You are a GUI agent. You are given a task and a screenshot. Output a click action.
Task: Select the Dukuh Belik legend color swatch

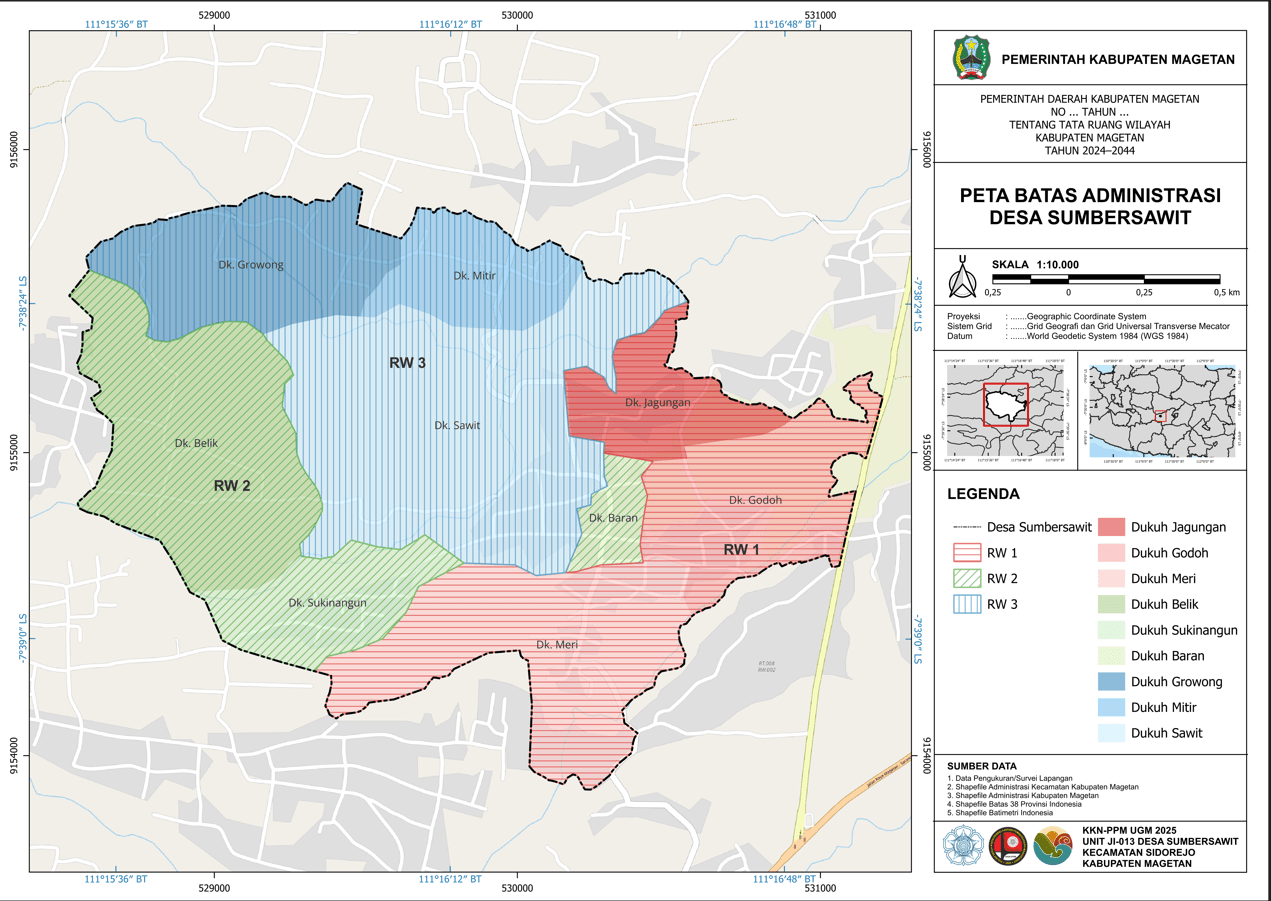click(1111, 604)
